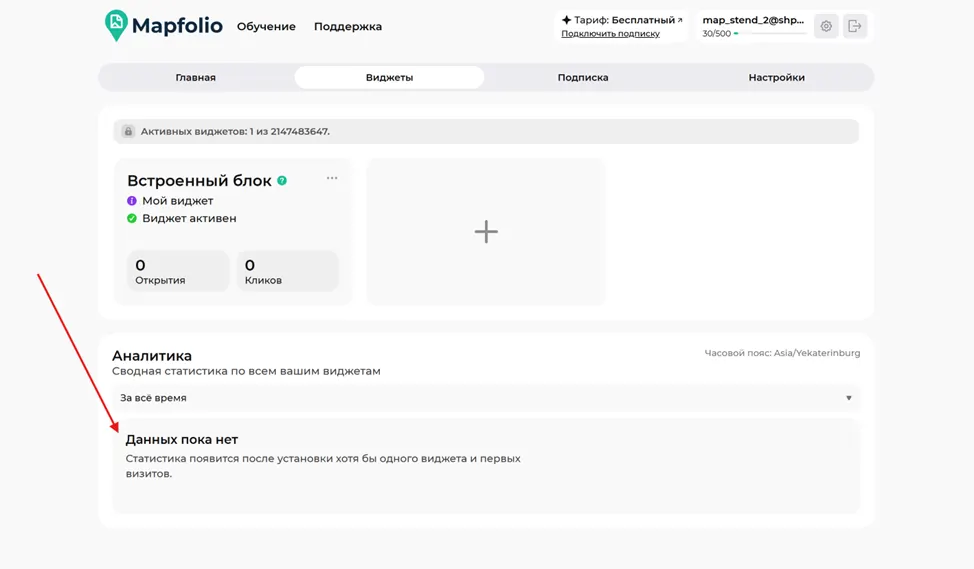Add a new widget with plus icon
This screenshot has width=974, height=569.
pyautogui.click(x=486, y=232)
